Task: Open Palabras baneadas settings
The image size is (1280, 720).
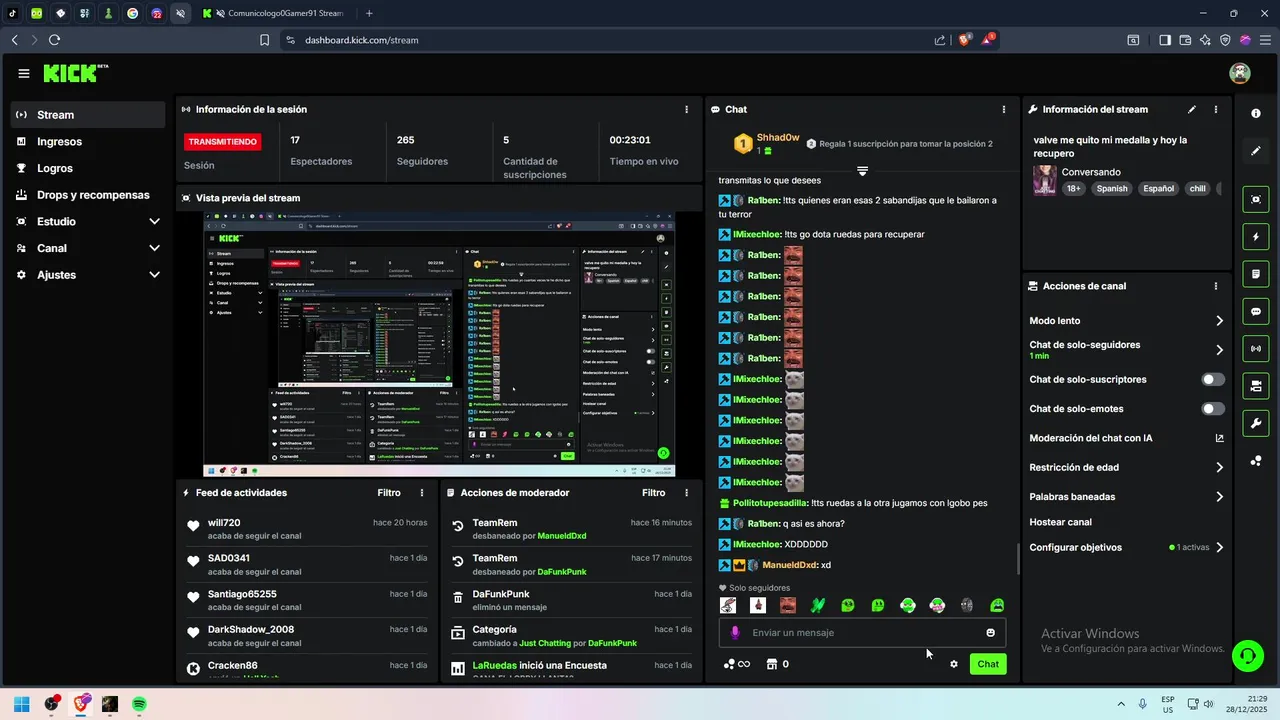Action: coord(1126,497)
